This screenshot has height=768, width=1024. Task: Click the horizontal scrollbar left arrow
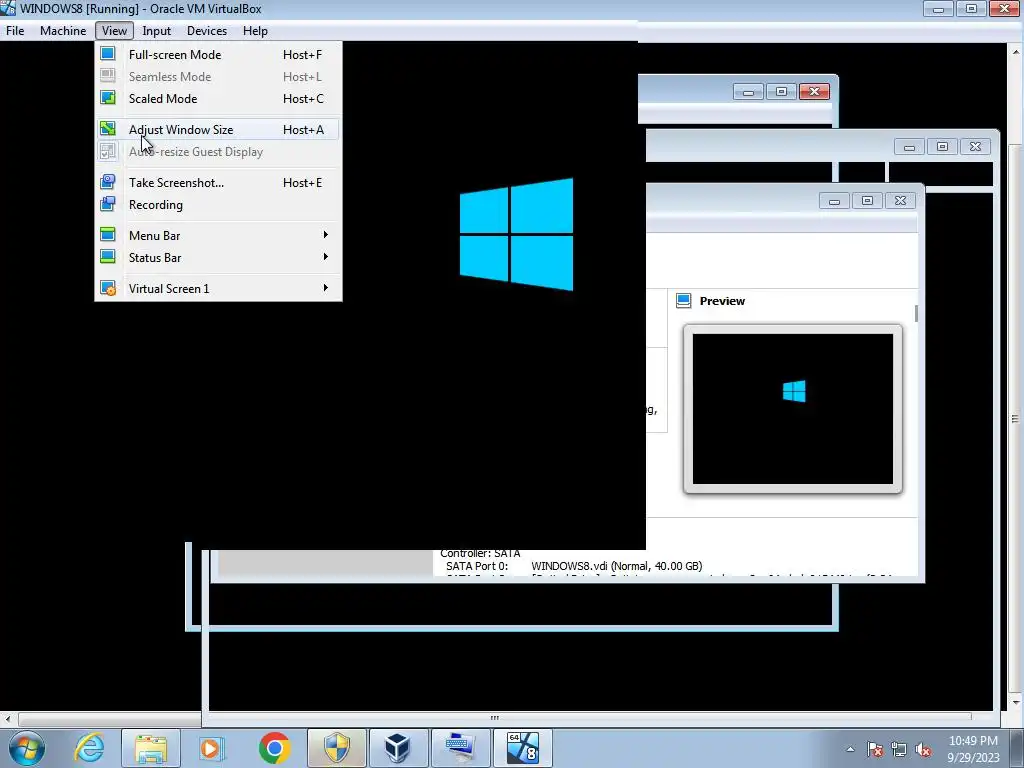tap(8, 719)
